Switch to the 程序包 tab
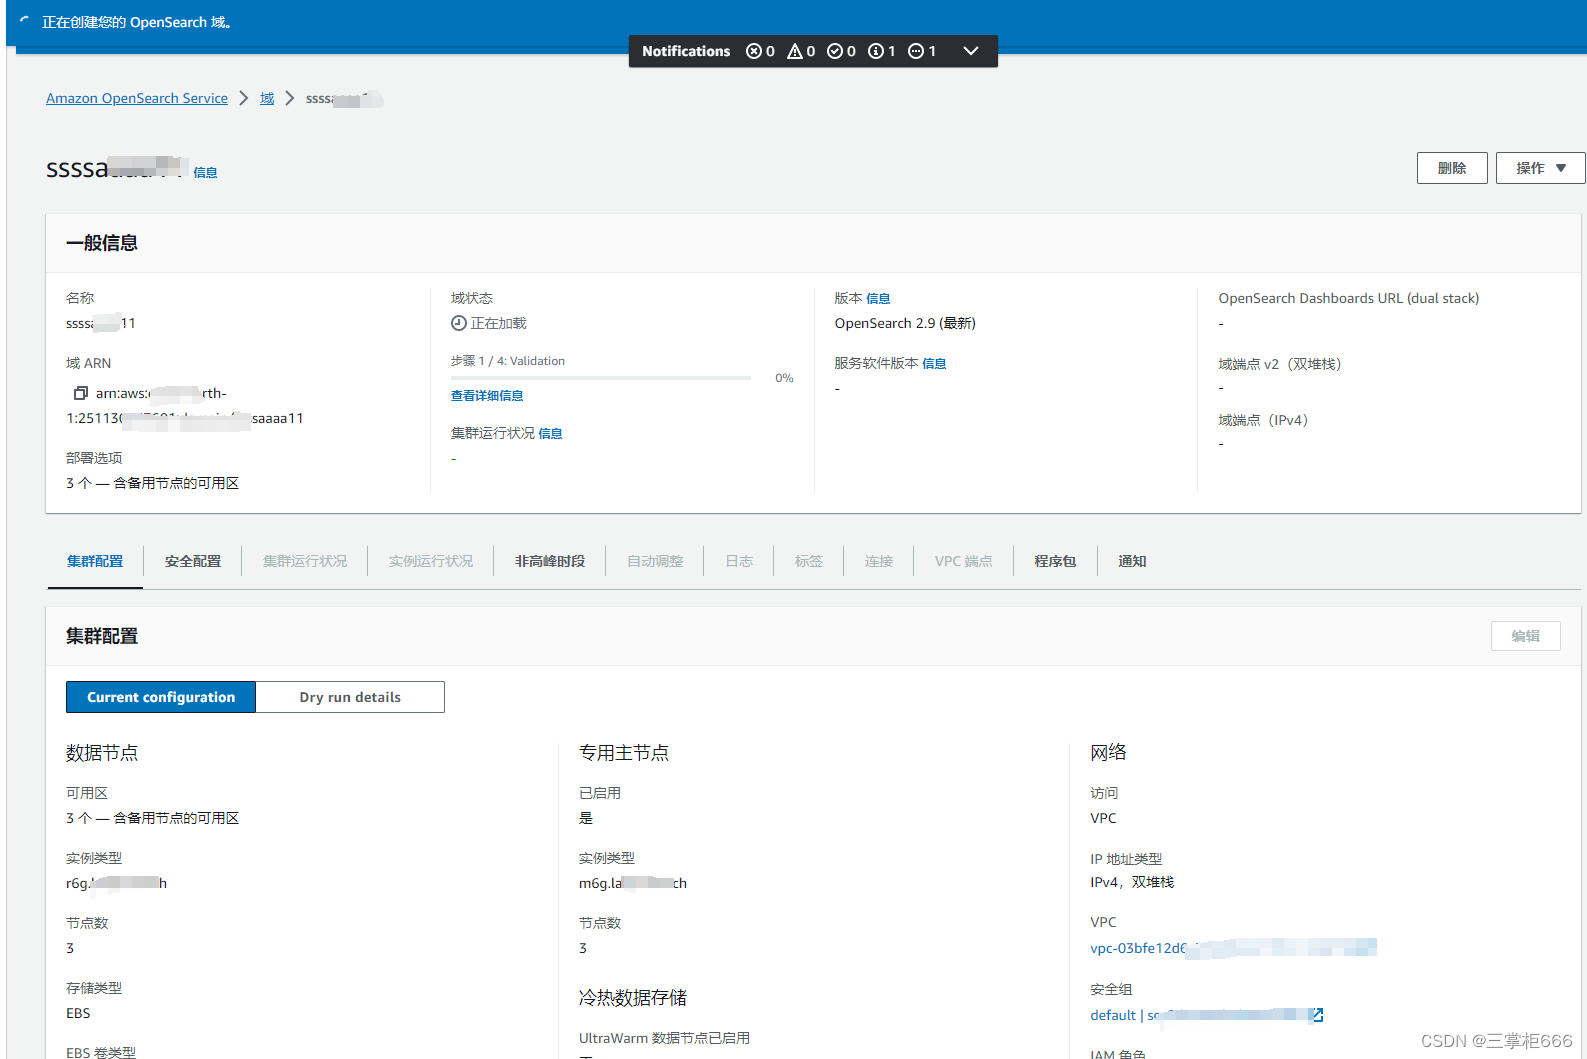The width and height of the screenshot is (1587, 1059). click(1055, 561)
